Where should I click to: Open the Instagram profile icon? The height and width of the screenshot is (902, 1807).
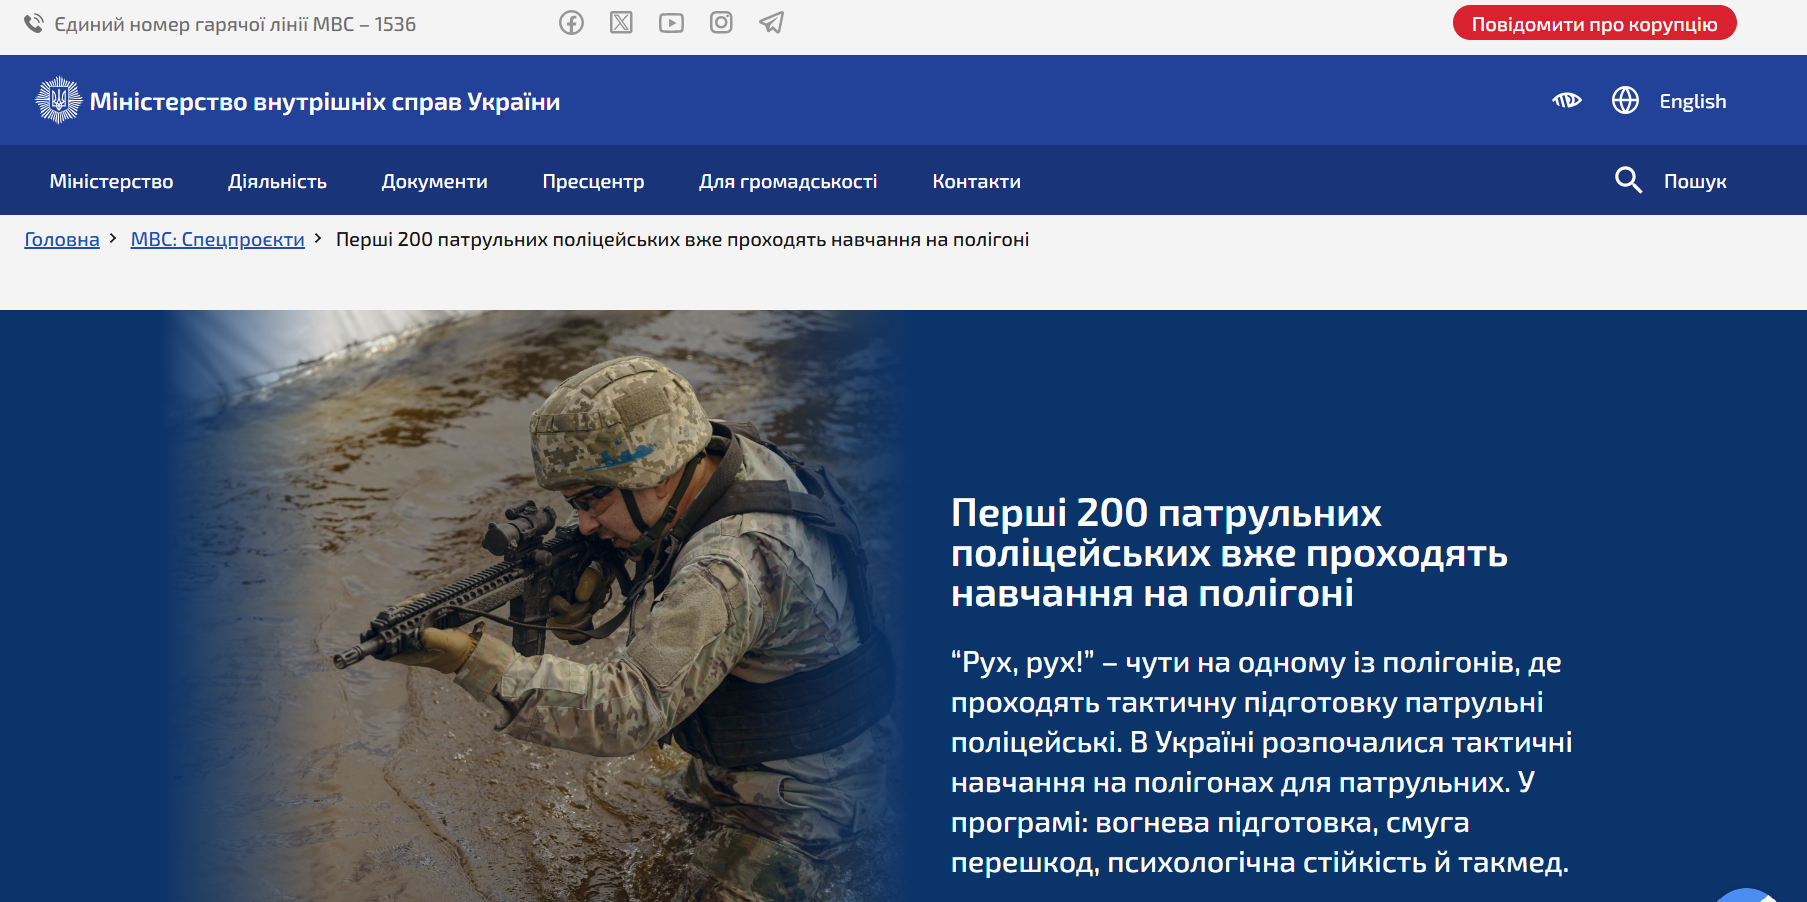[721, 22]
